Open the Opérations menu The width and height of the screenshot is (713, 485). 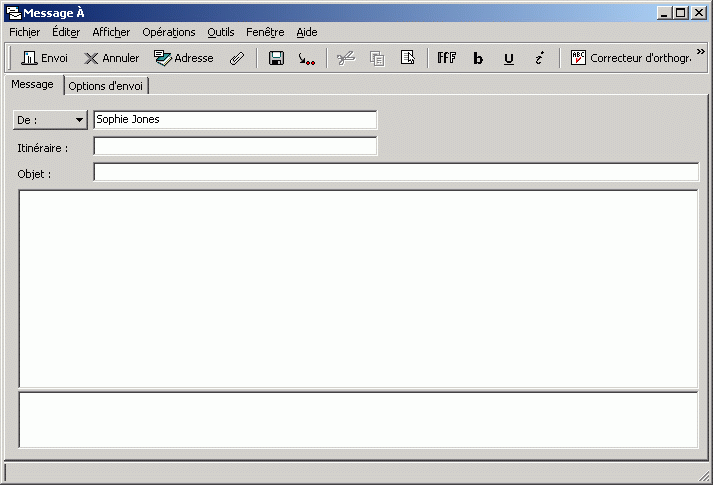click(169, 32)
